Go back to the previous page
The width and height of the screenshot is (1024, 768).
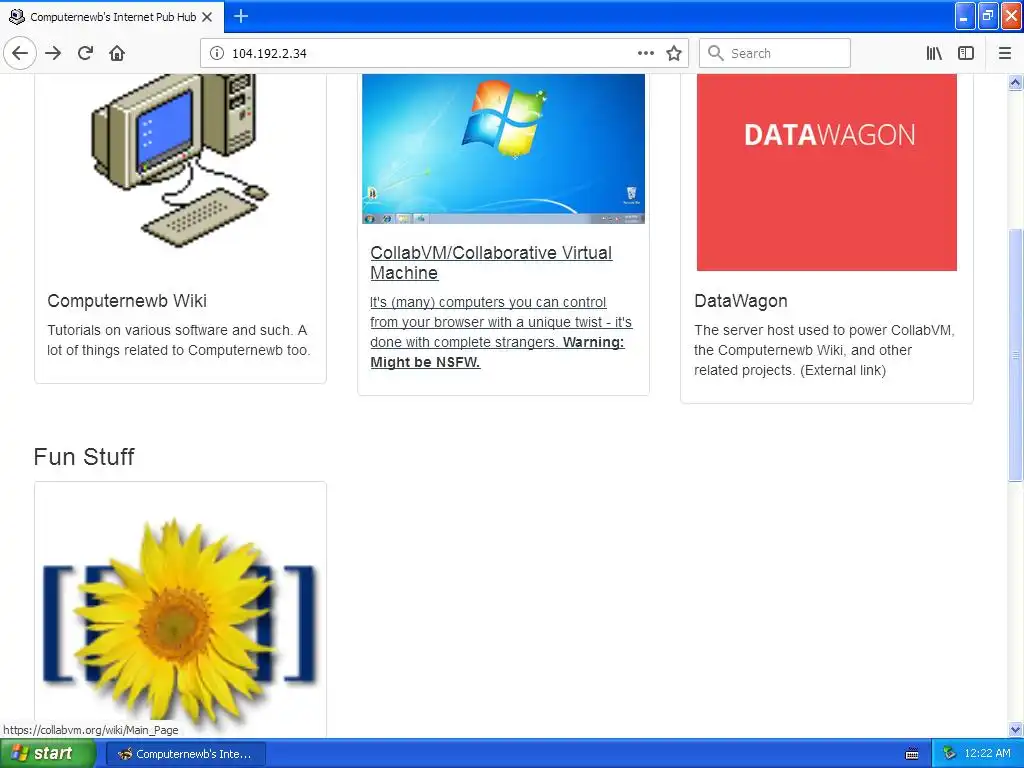[20, 53]
